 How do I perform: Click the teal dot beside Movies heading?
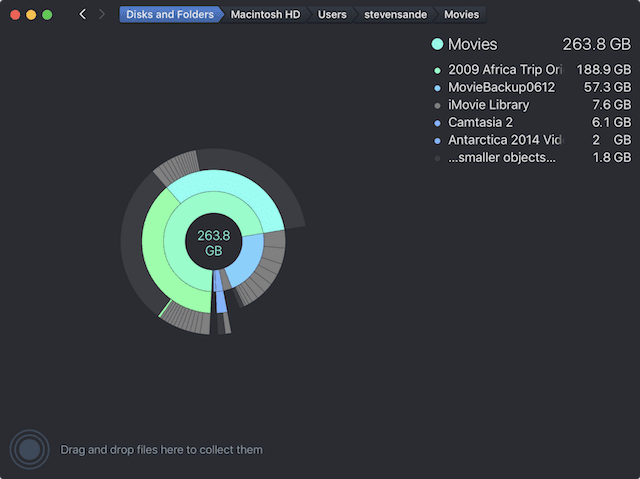(437, 44)
